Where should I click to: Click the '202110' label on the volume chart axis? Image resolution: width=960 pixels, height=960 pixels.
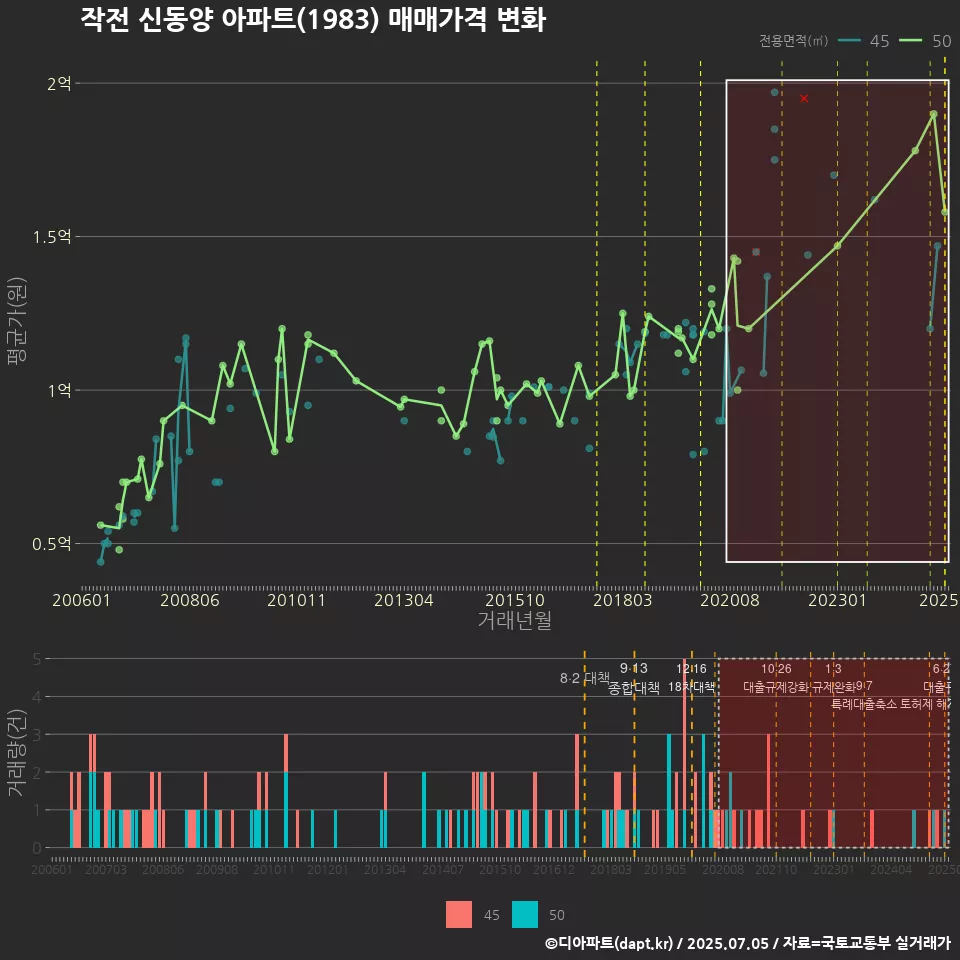click(776, 869)
